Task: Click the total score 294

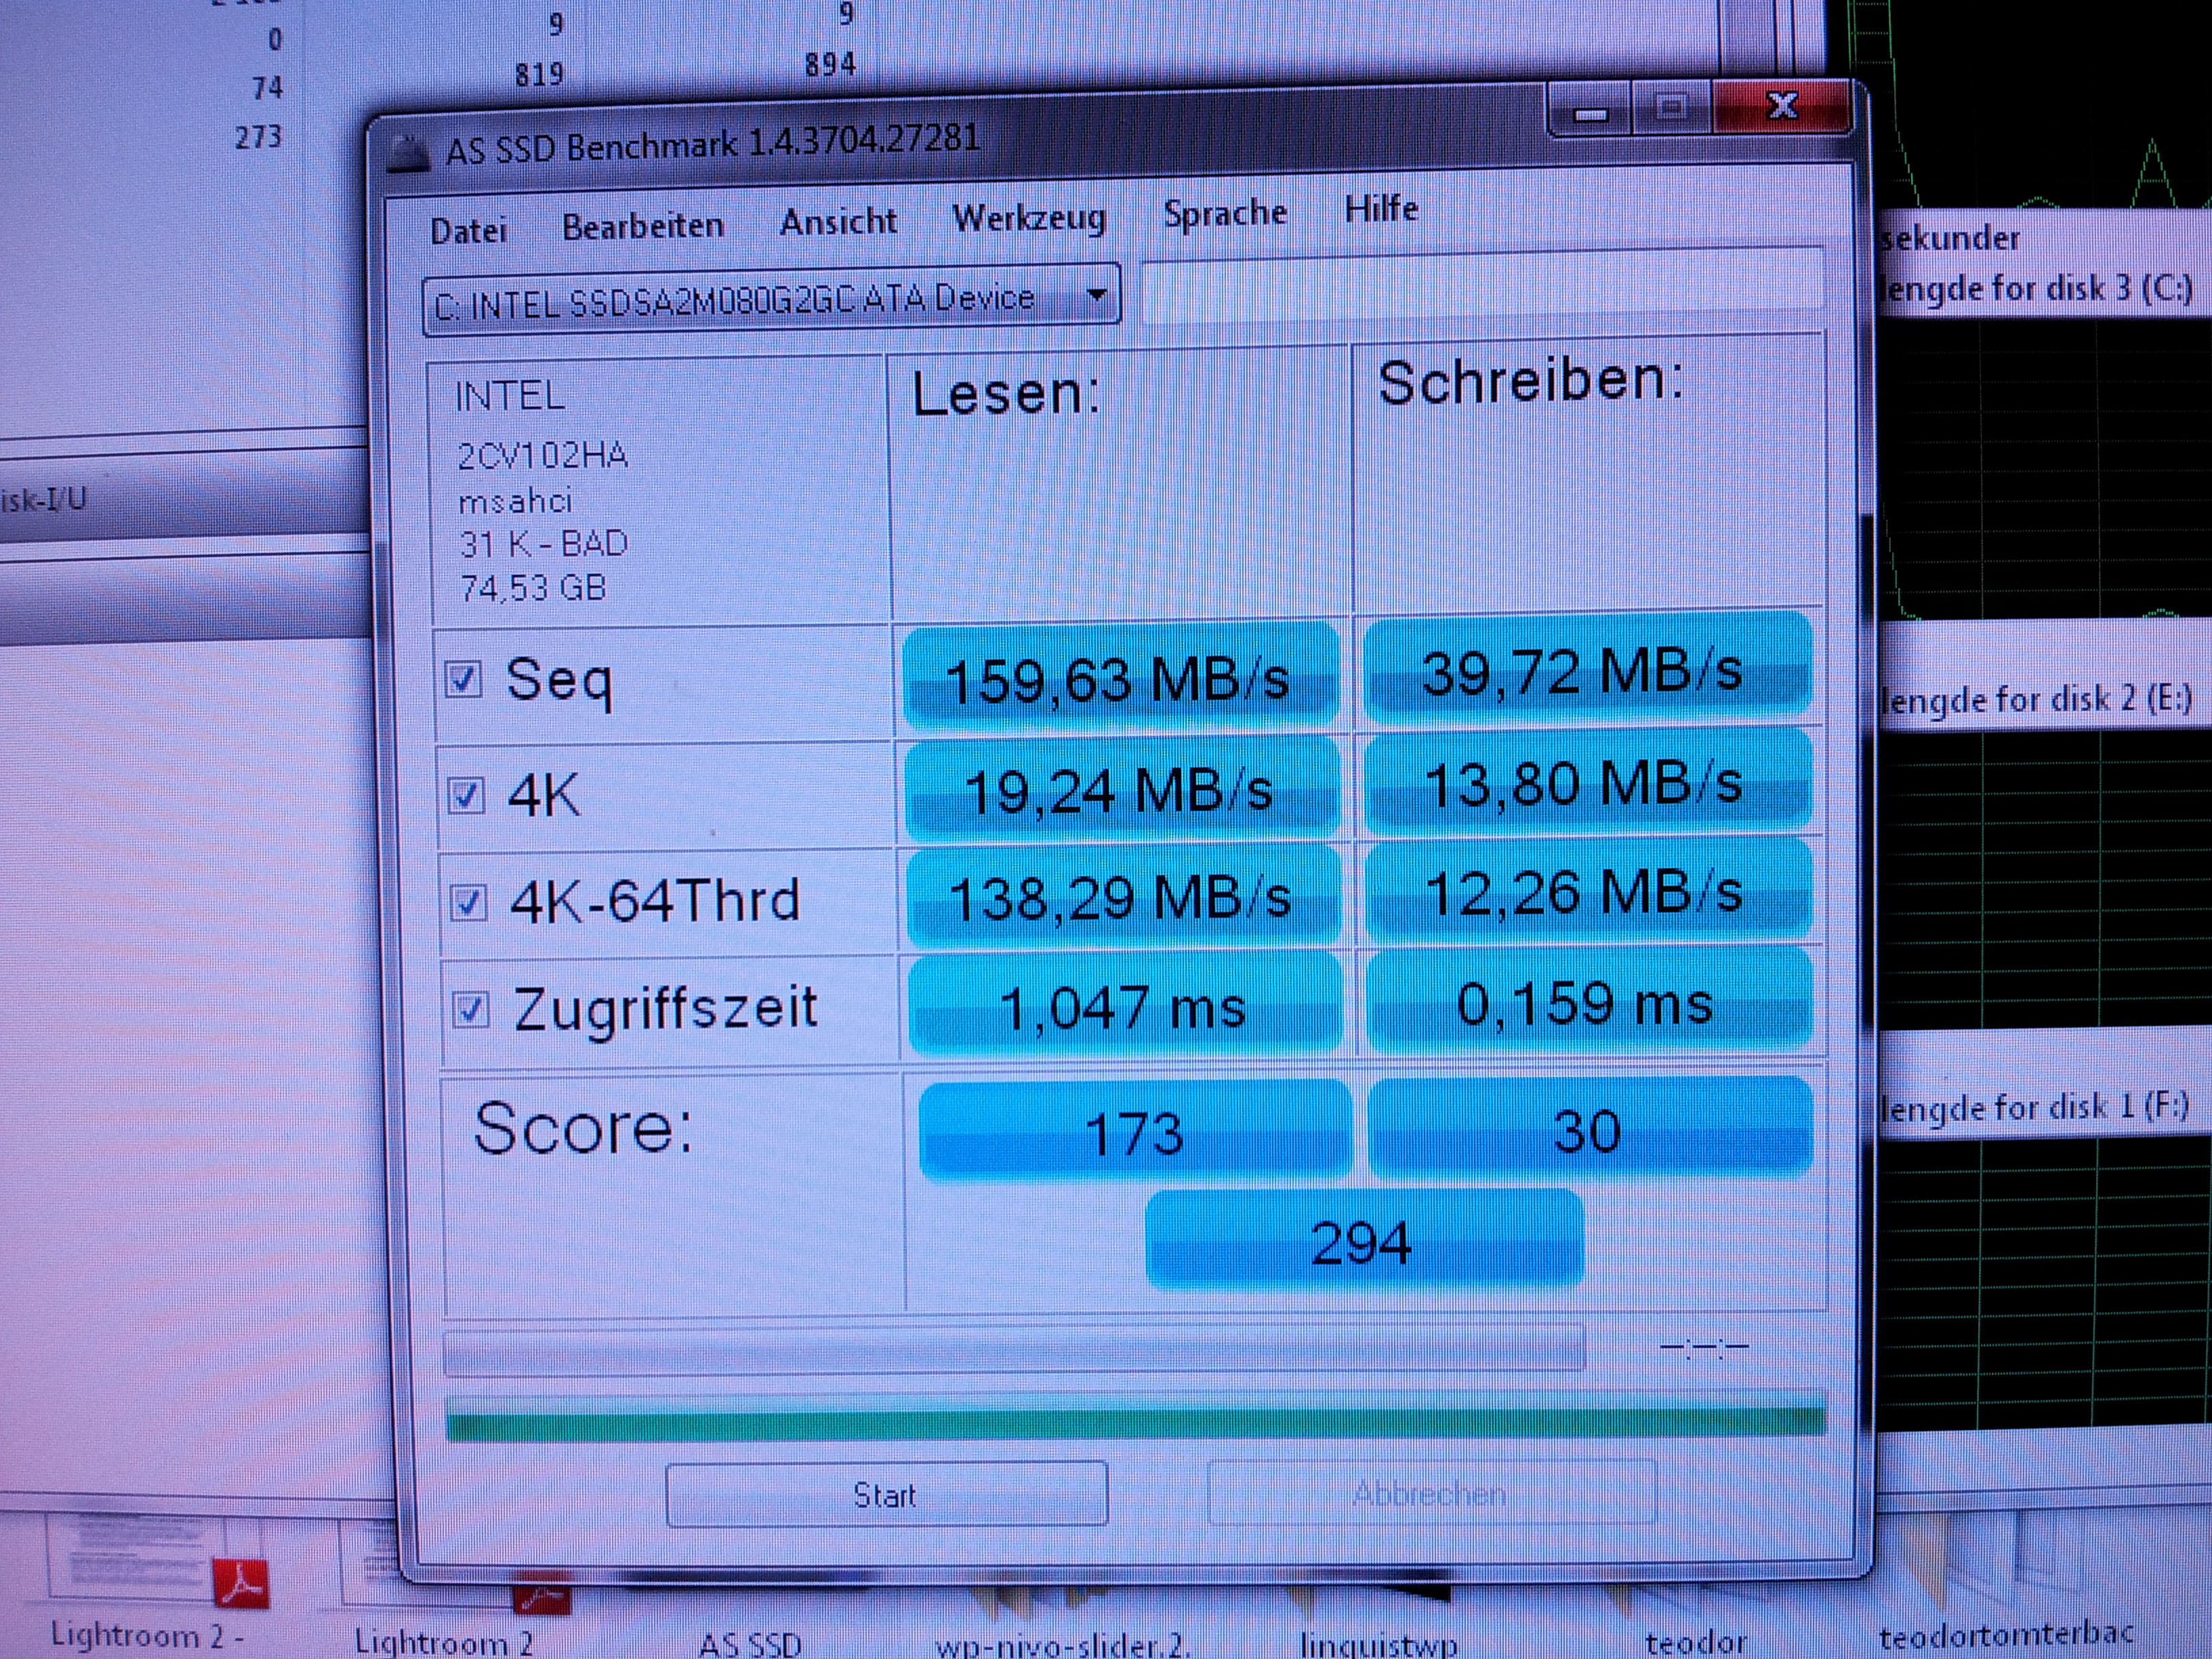Action: (x=1364, y=1240)
